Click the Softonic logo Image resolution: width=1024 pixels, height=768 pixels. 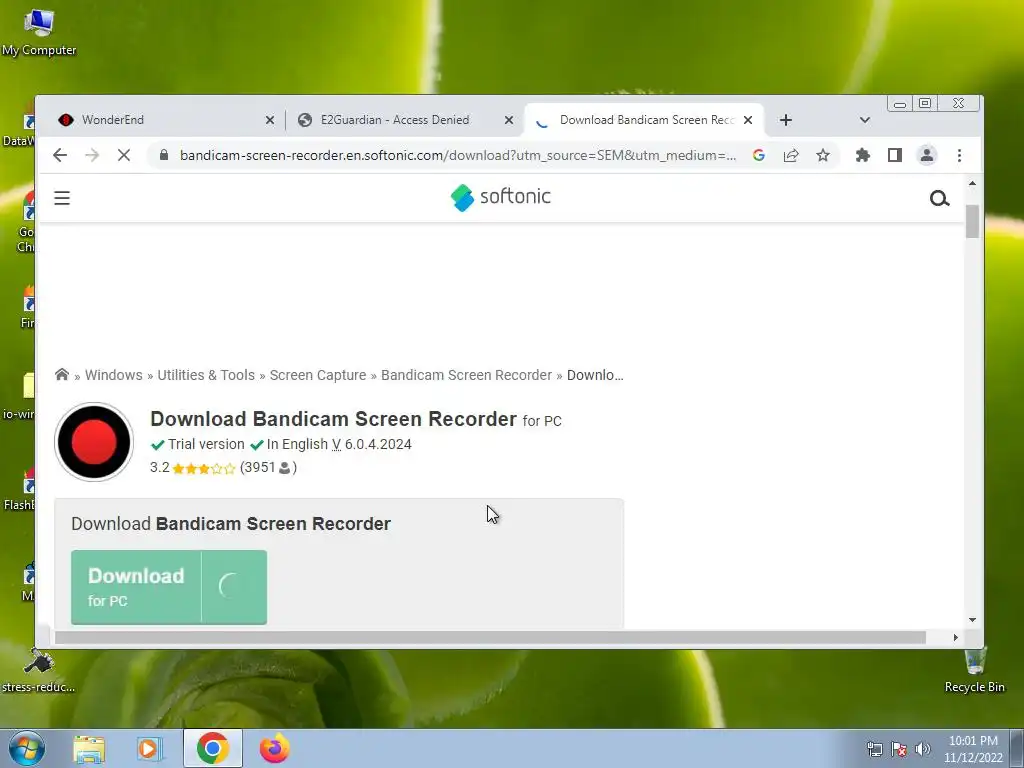[501, 197]
